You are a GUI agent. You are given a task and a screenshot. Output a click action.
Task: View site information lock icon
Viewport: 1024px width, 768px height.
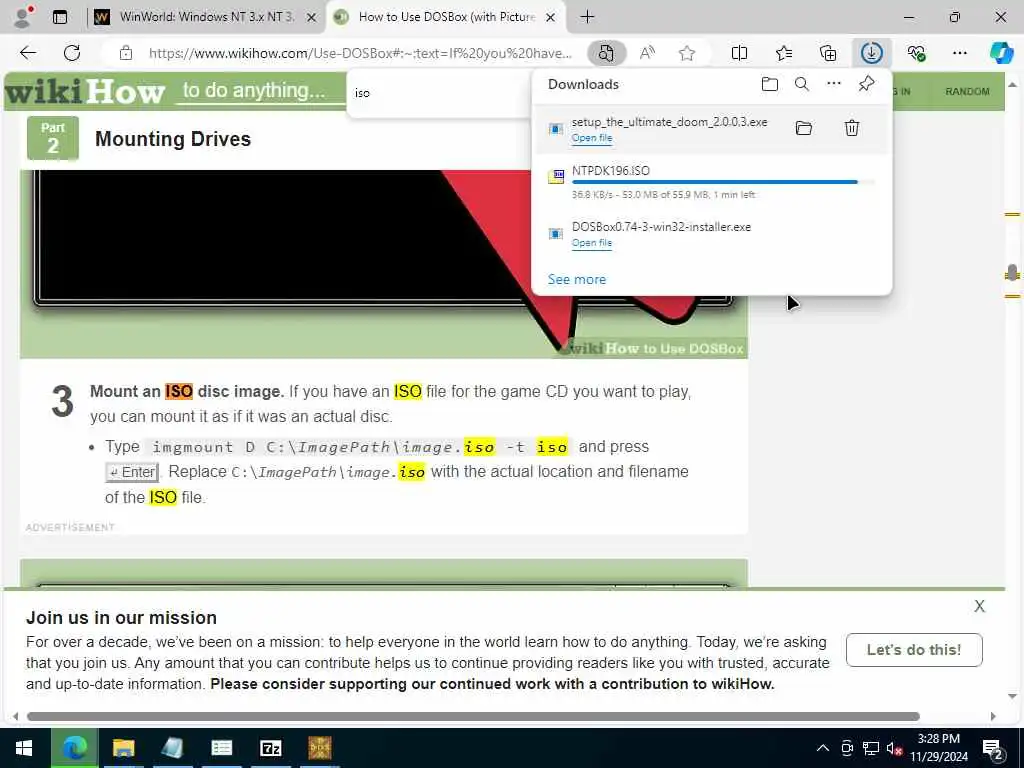coord(126,53)
